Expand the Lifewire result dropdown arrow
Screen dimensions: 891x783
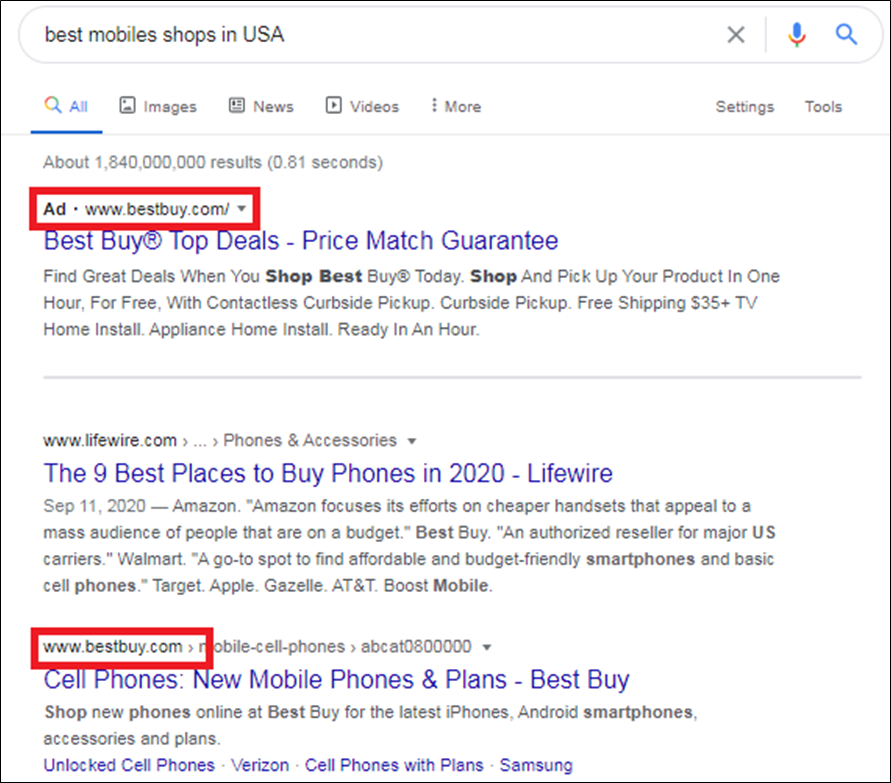point(412,441)
